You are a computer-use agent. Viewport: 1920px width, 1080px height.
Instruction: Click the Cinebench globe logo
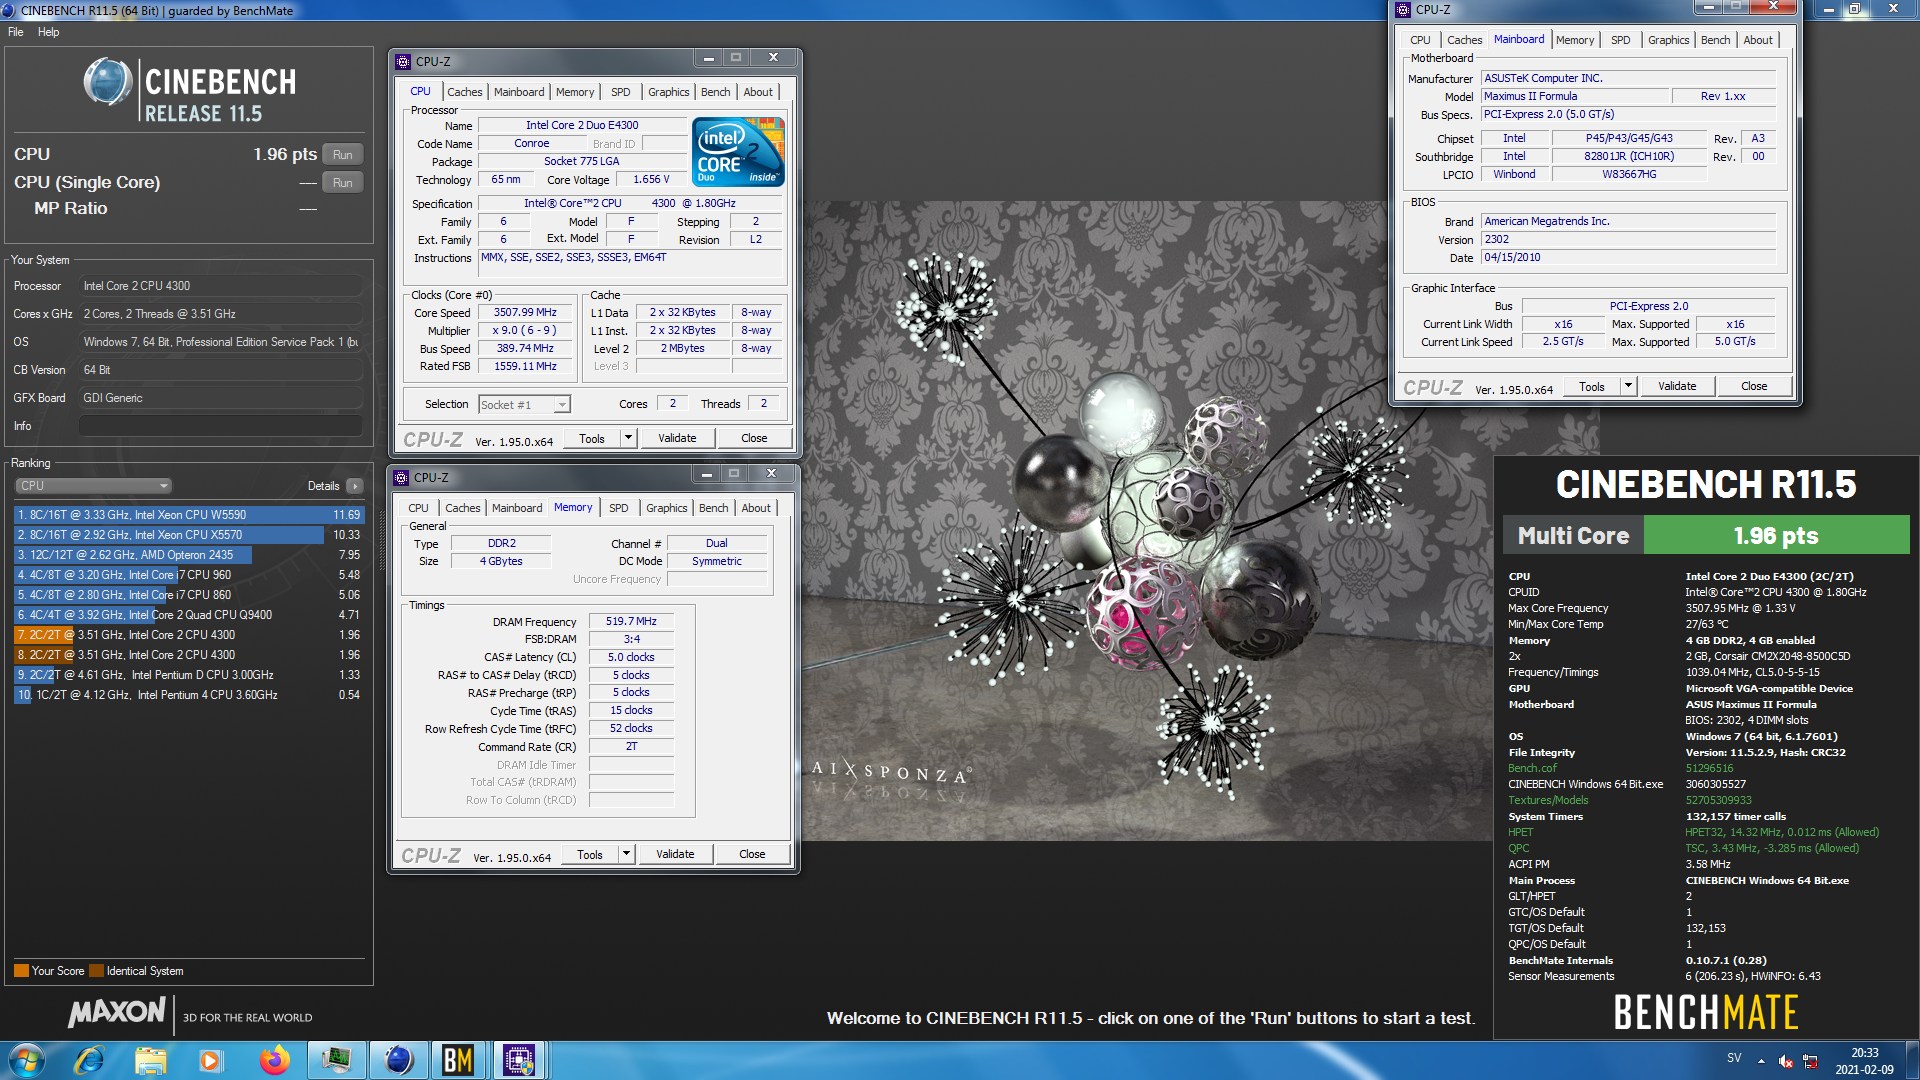click(x=108, y=82)
